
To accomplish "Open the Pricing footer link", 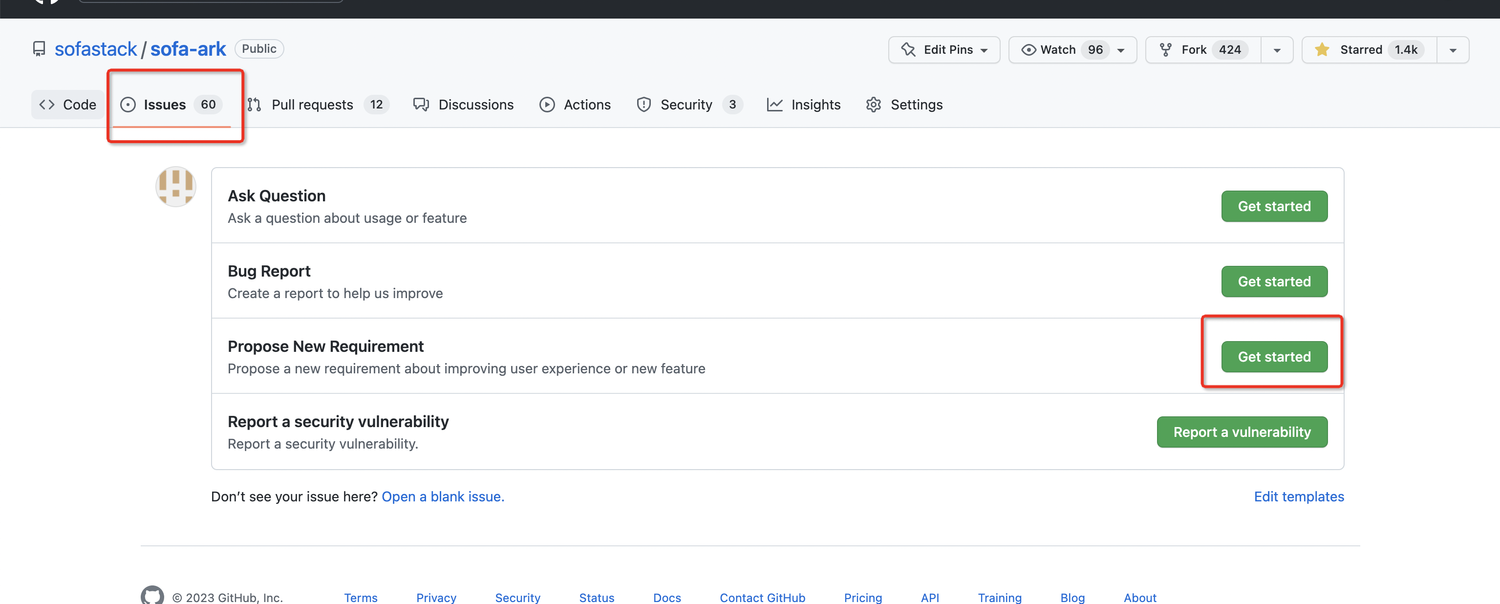I will pyautogui.click(x=863, y=598).
